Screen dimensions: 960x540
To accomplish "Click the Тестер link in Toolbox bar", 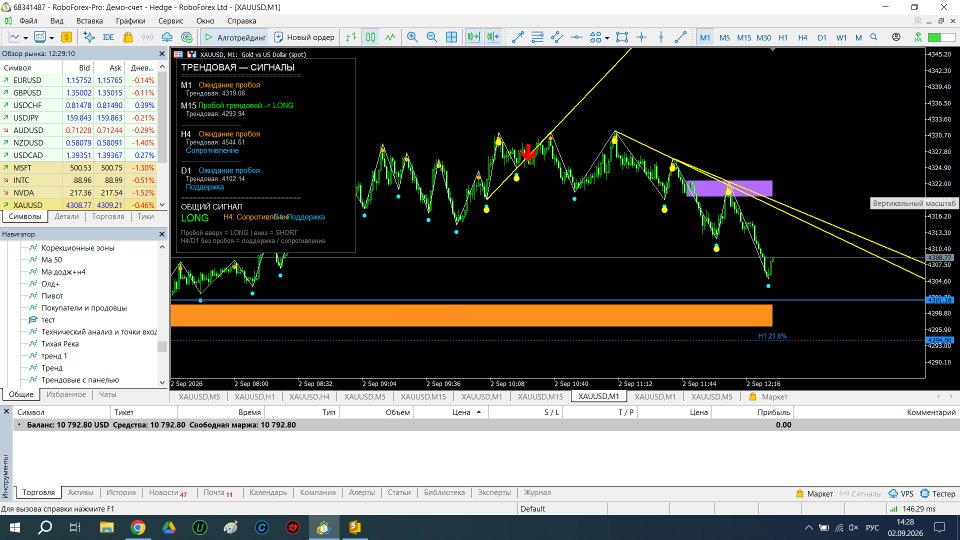I will tap(937, 493).
